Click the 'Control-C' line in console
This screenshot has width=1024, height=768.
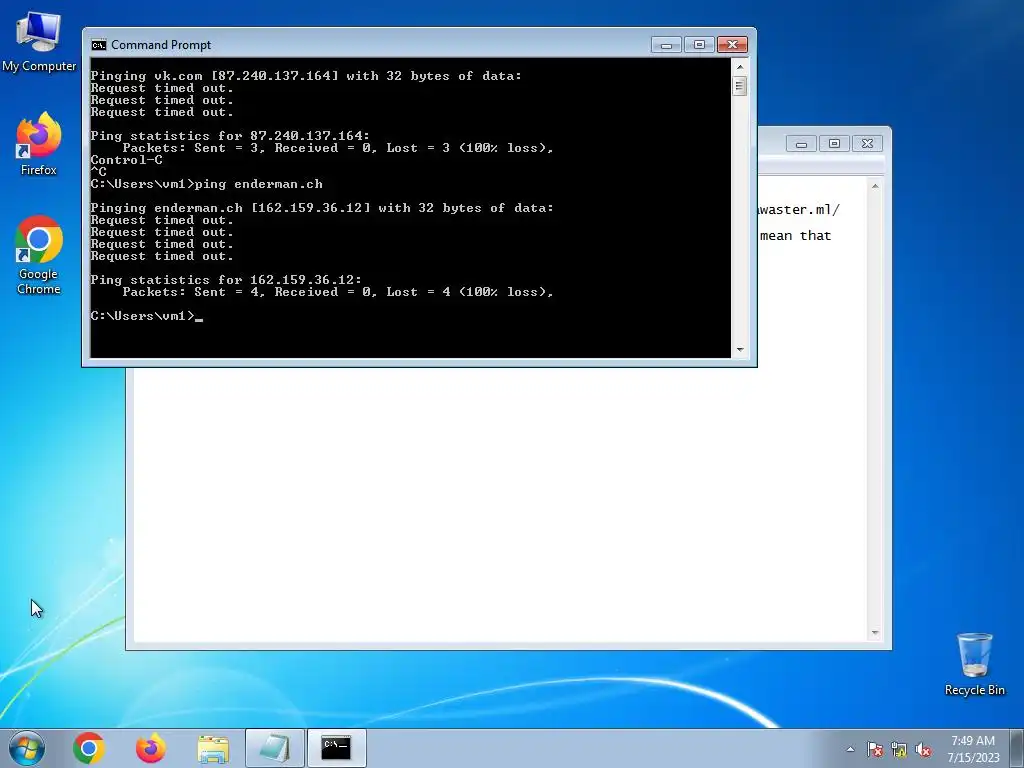126,160
